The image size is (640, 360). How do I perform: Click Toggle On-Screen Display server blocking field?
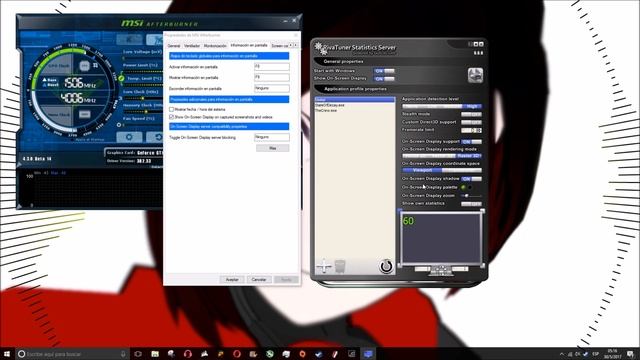coord(272,138)
